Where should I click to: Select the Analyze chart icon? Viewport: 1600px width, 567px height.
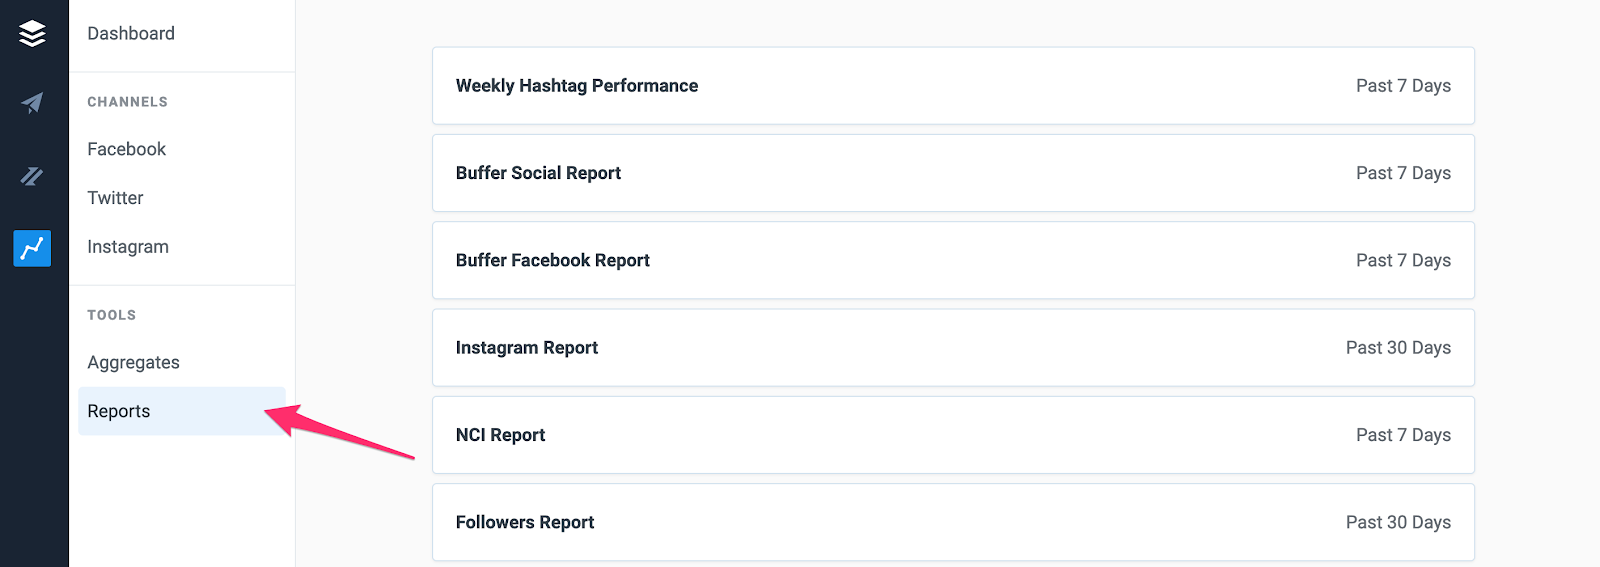(x=32, y=248)
